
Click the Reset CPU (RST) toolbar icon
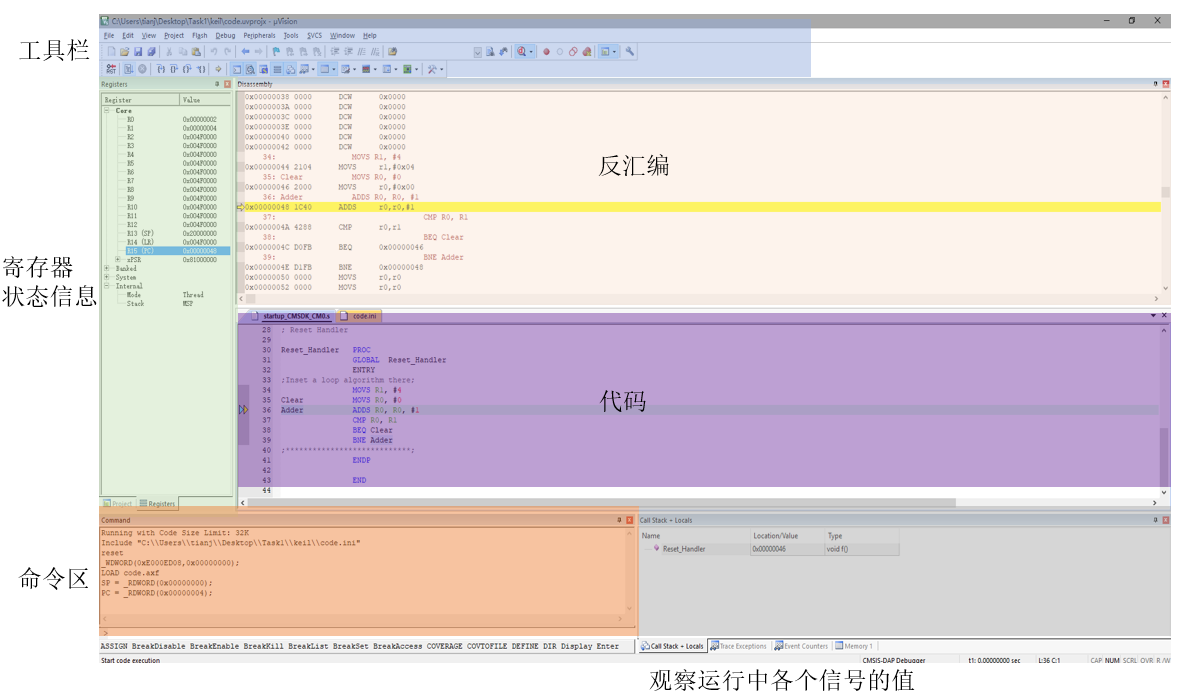pos(111,69)
